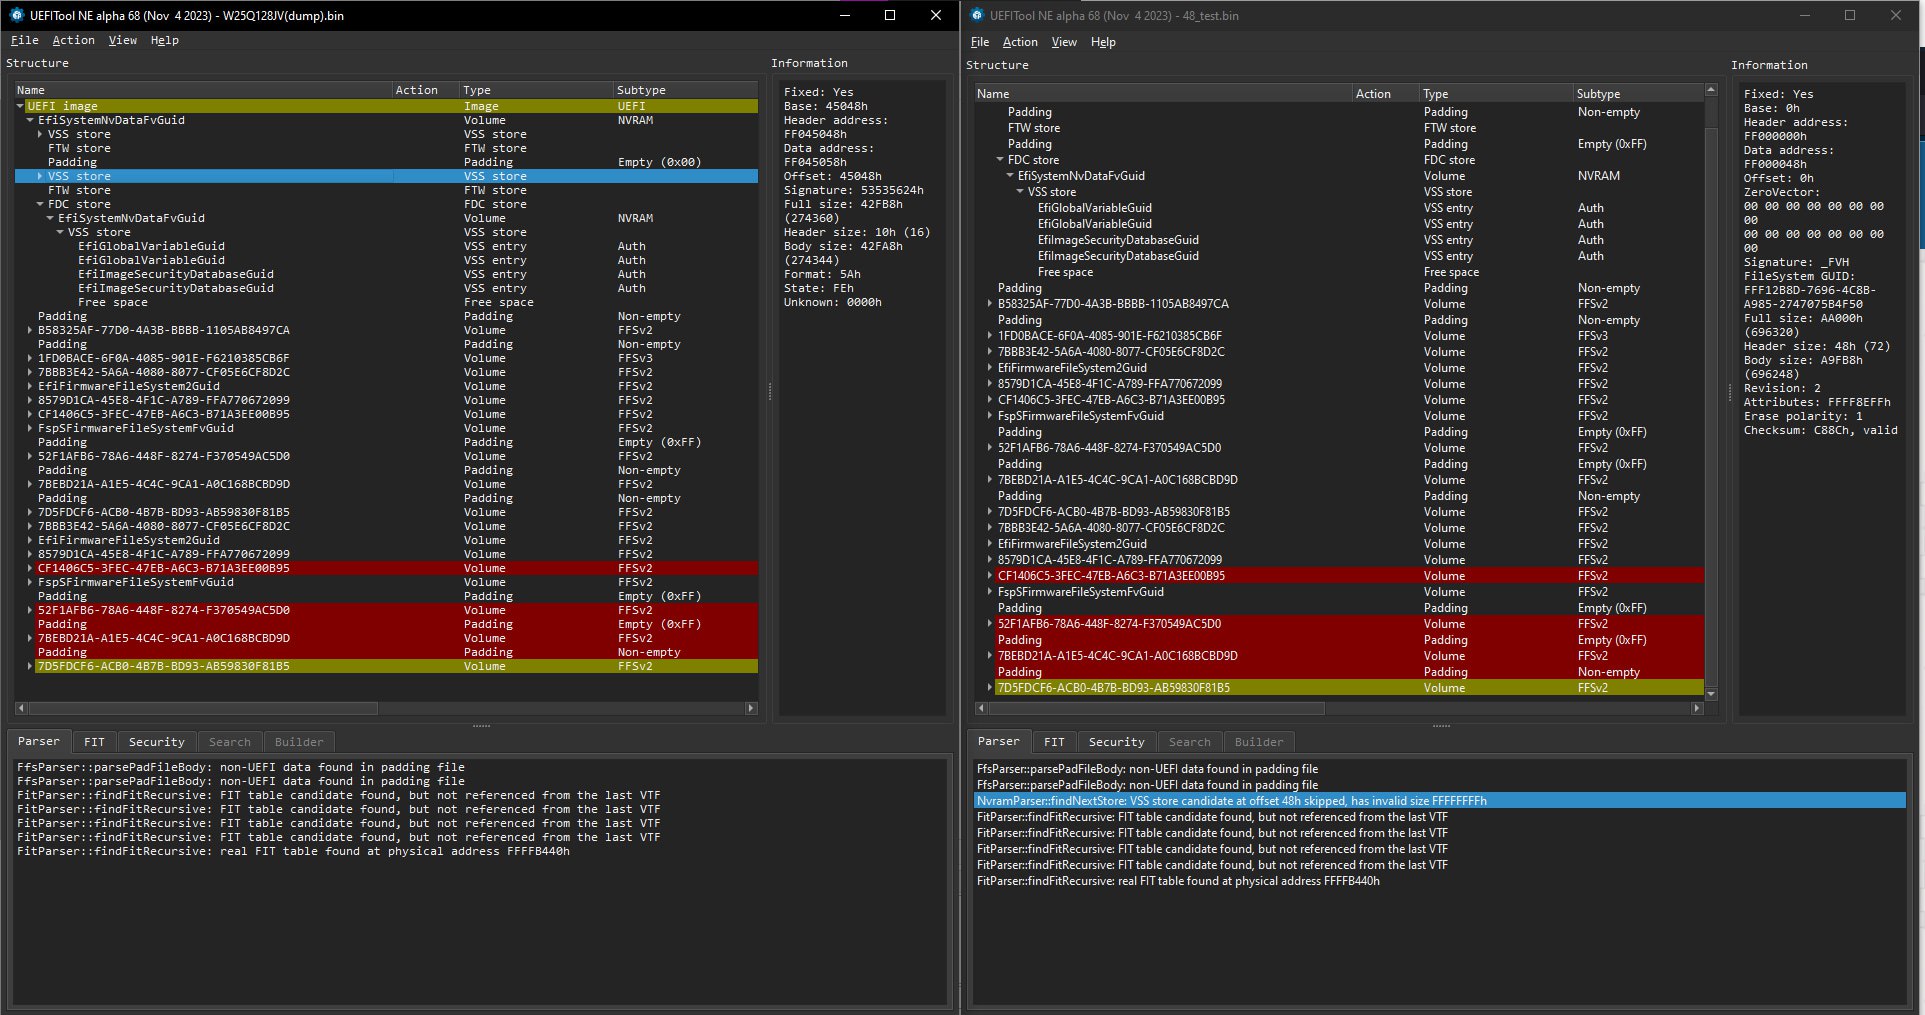This screenshot has height=1015, width=1925.
Task: Open the File menu in left window
Action: point(24,40)
